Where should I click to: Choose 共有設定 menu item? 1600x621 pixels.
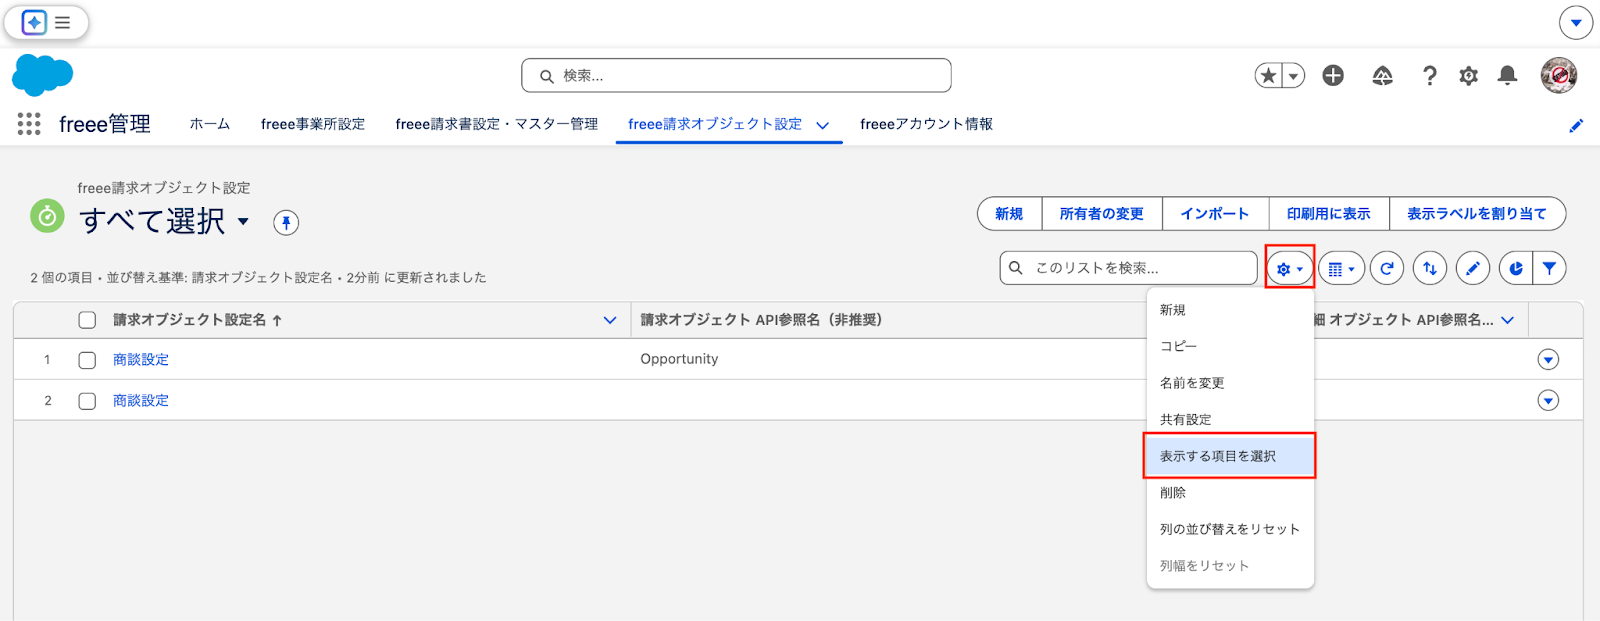coord(1230,420)
